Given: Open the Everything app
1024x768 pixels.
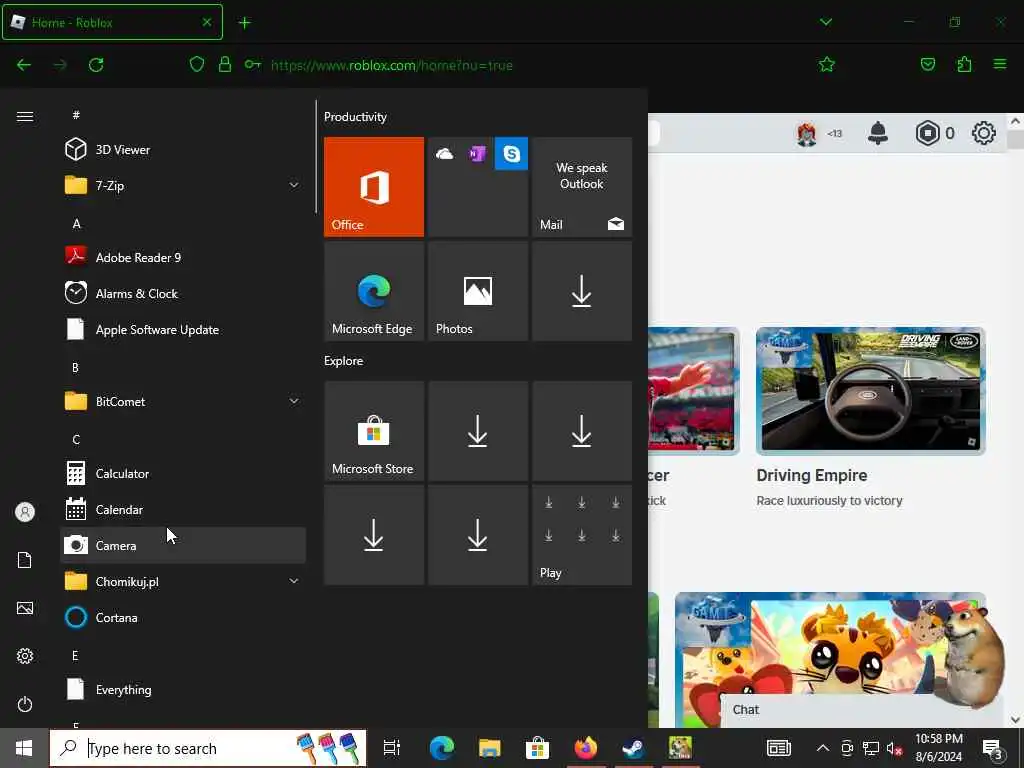Looking at the screenshot, I should click(x=183, y=690).
